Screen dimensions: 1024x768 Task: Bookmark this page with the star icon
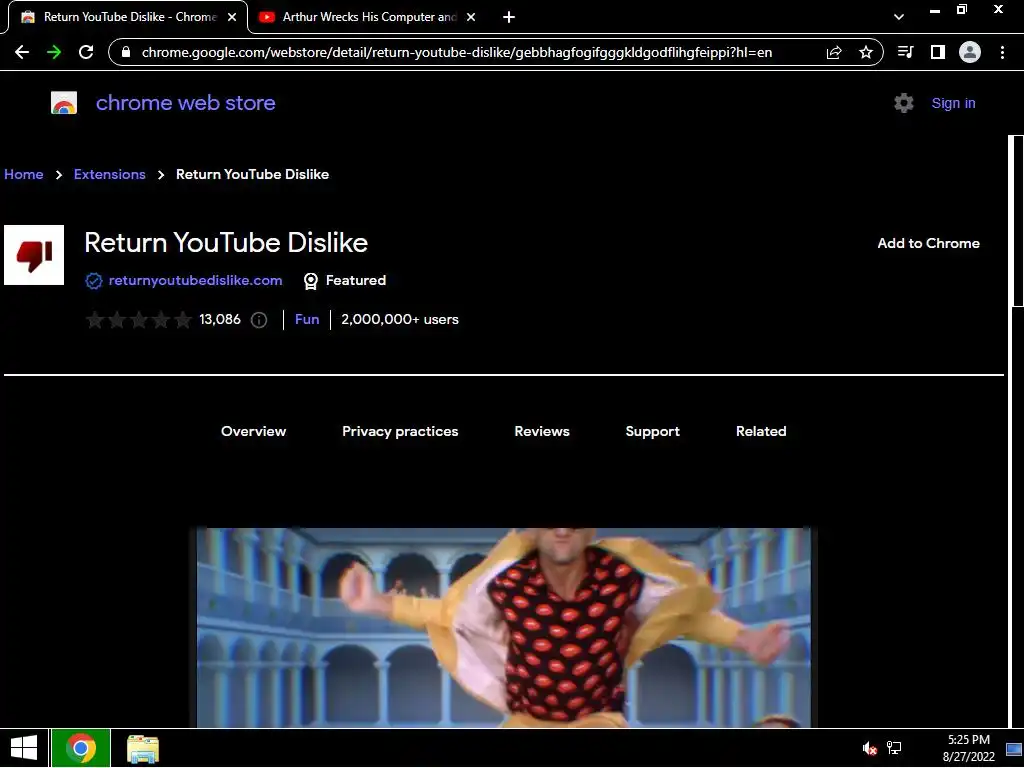tap(866, 52)
